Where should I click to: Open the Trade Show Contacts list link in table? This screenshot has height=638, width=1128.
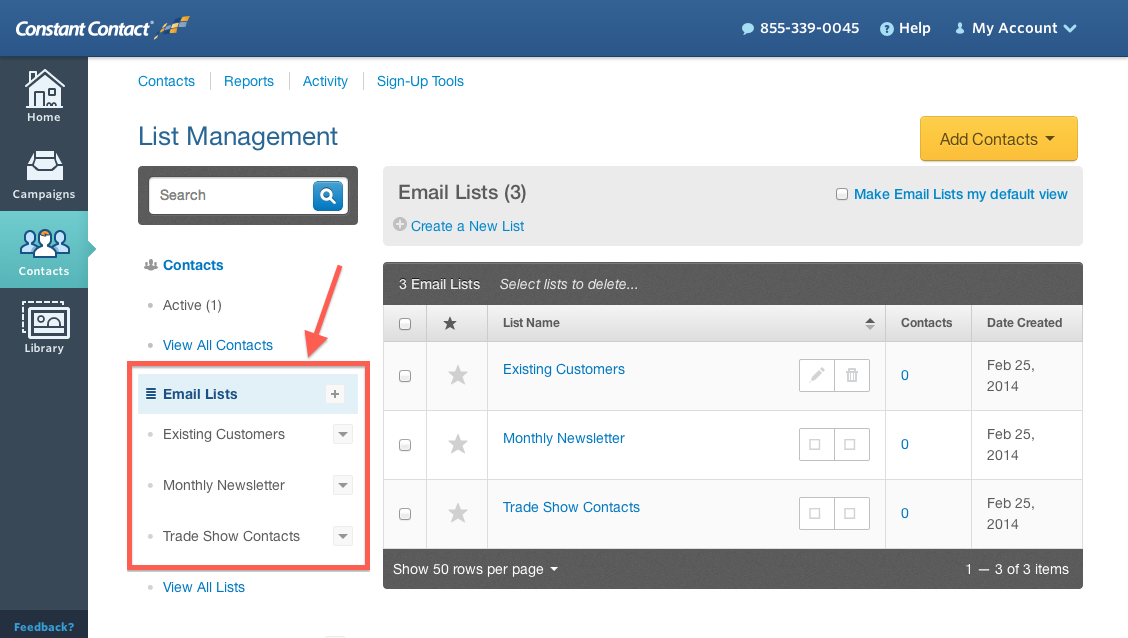click(571, 507)
